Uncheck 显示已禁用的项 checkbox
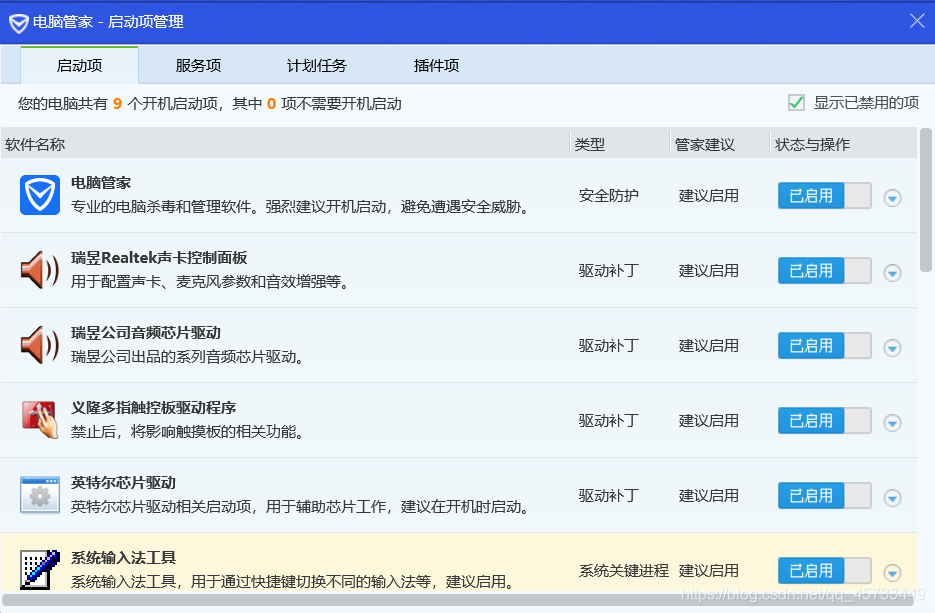935x613 pixels. point(796,103)
